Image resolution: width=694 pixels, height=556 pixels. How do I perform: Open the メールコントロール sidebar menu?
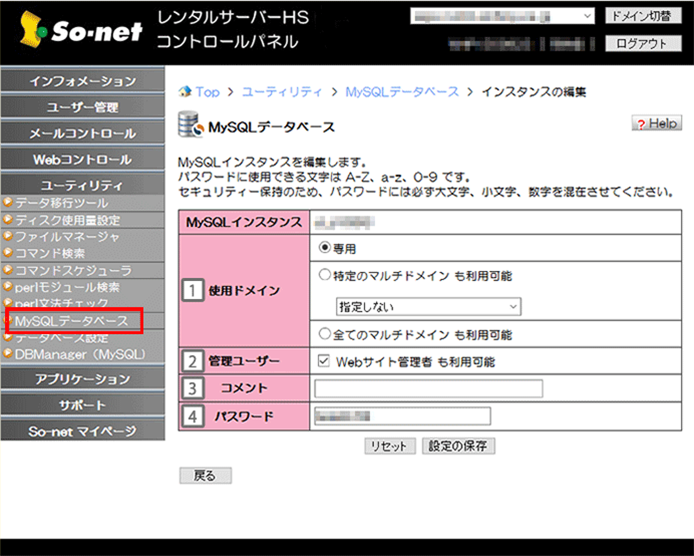coord(82,133)
